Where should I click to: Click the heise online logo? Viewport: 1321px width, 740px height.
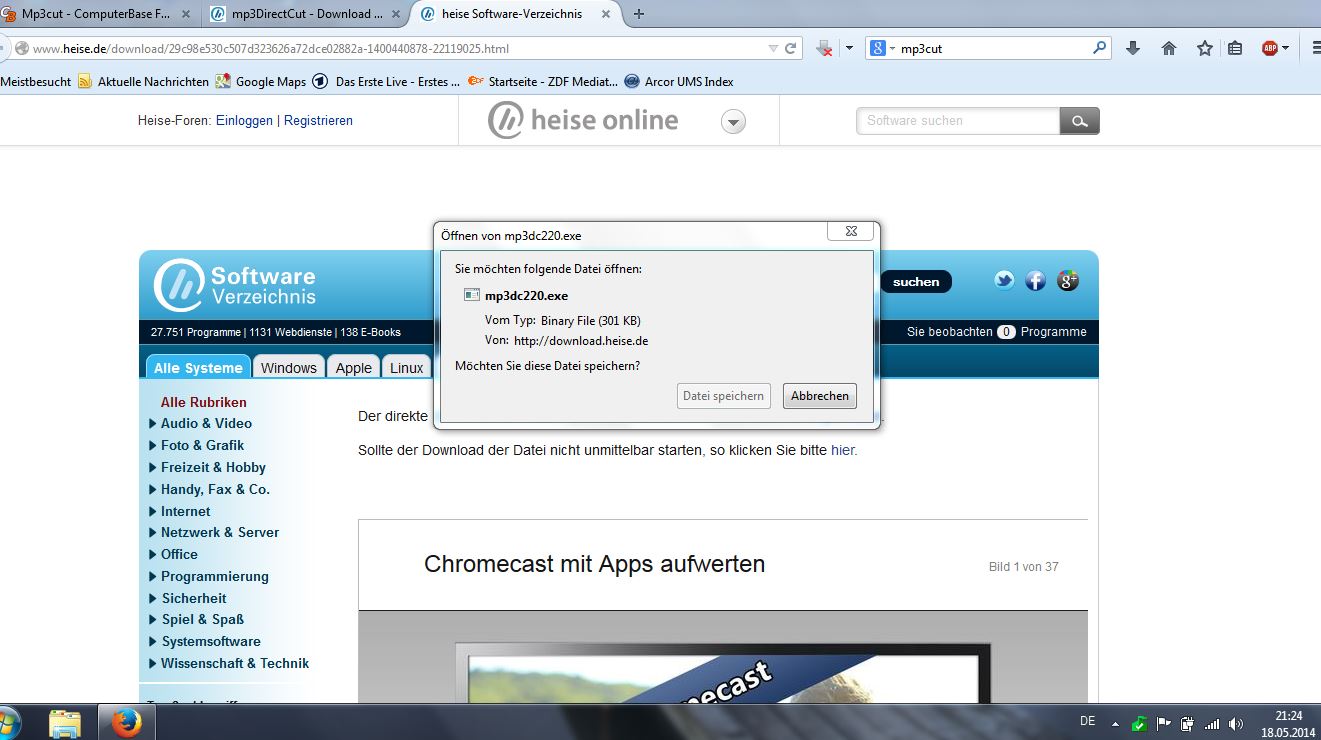(x=583, y=120)
